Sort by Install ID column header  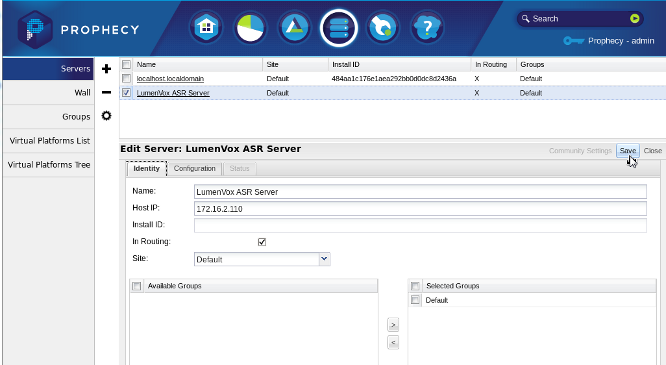[x=399, y=65]
